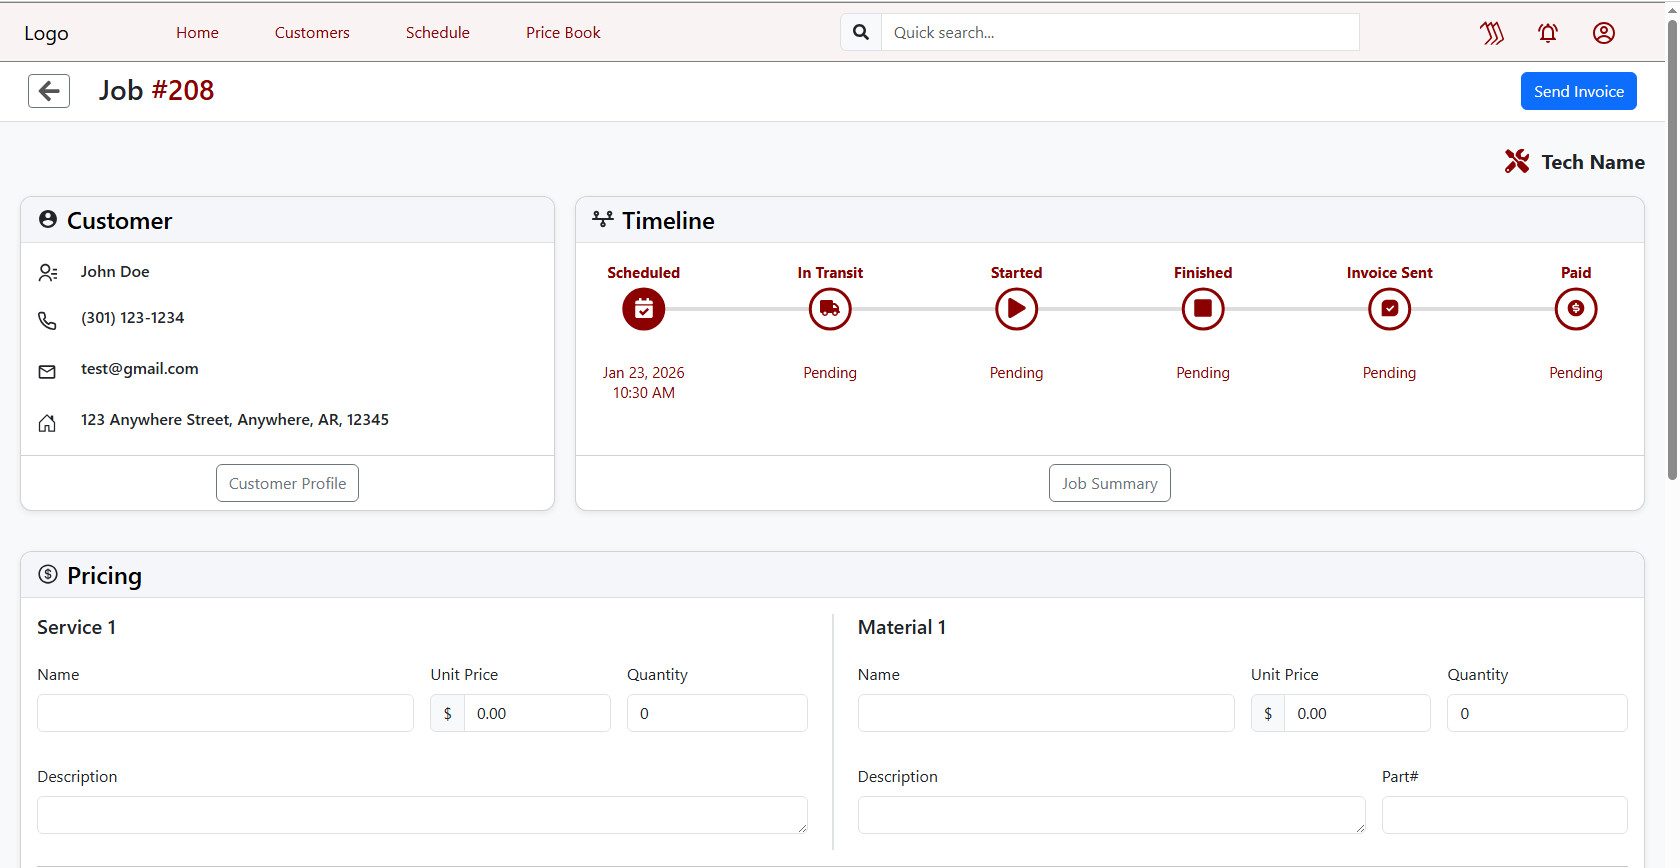Viewport: 1680px width, 868px height.
Task: Click the back arrow button
Action: 49,91
